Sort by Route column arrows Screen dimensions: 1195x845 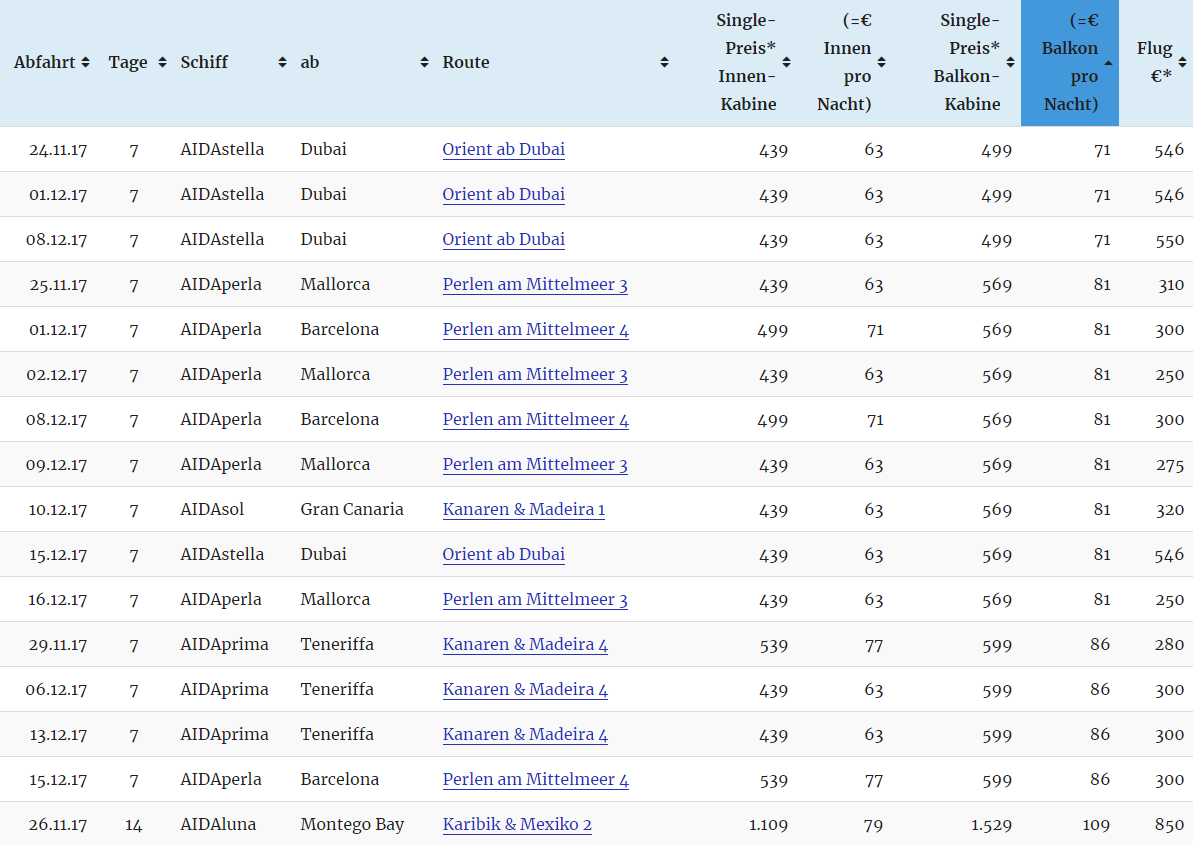click(x=665, y=62)
